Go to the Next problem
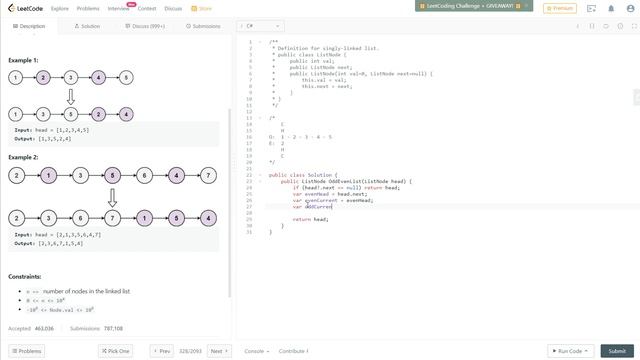640x360 pixels. tap(219, 351)
